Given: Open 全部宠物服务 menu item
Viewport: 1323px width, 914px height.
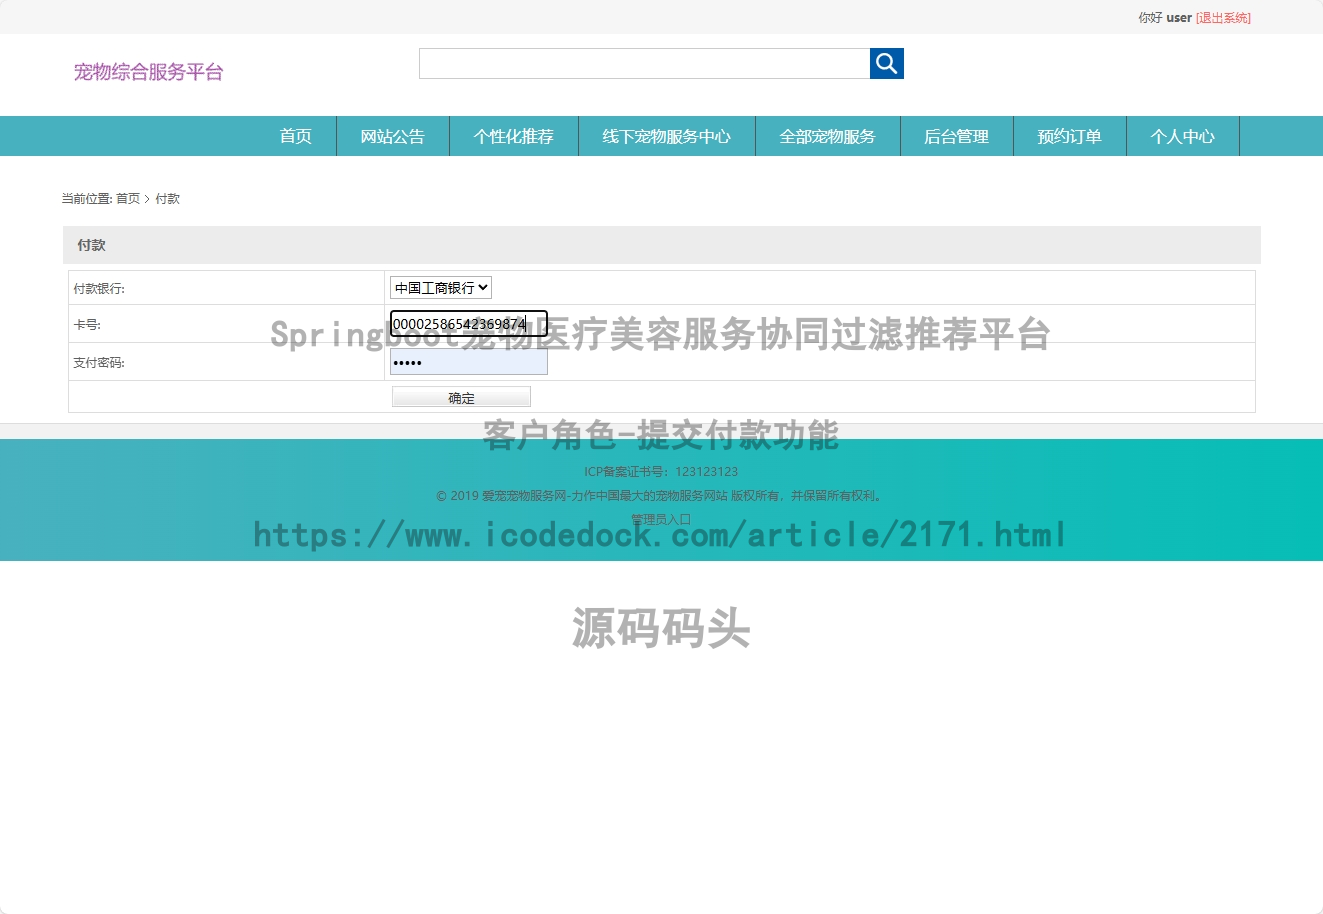Looking at the screenshot, I should (828, 136).
